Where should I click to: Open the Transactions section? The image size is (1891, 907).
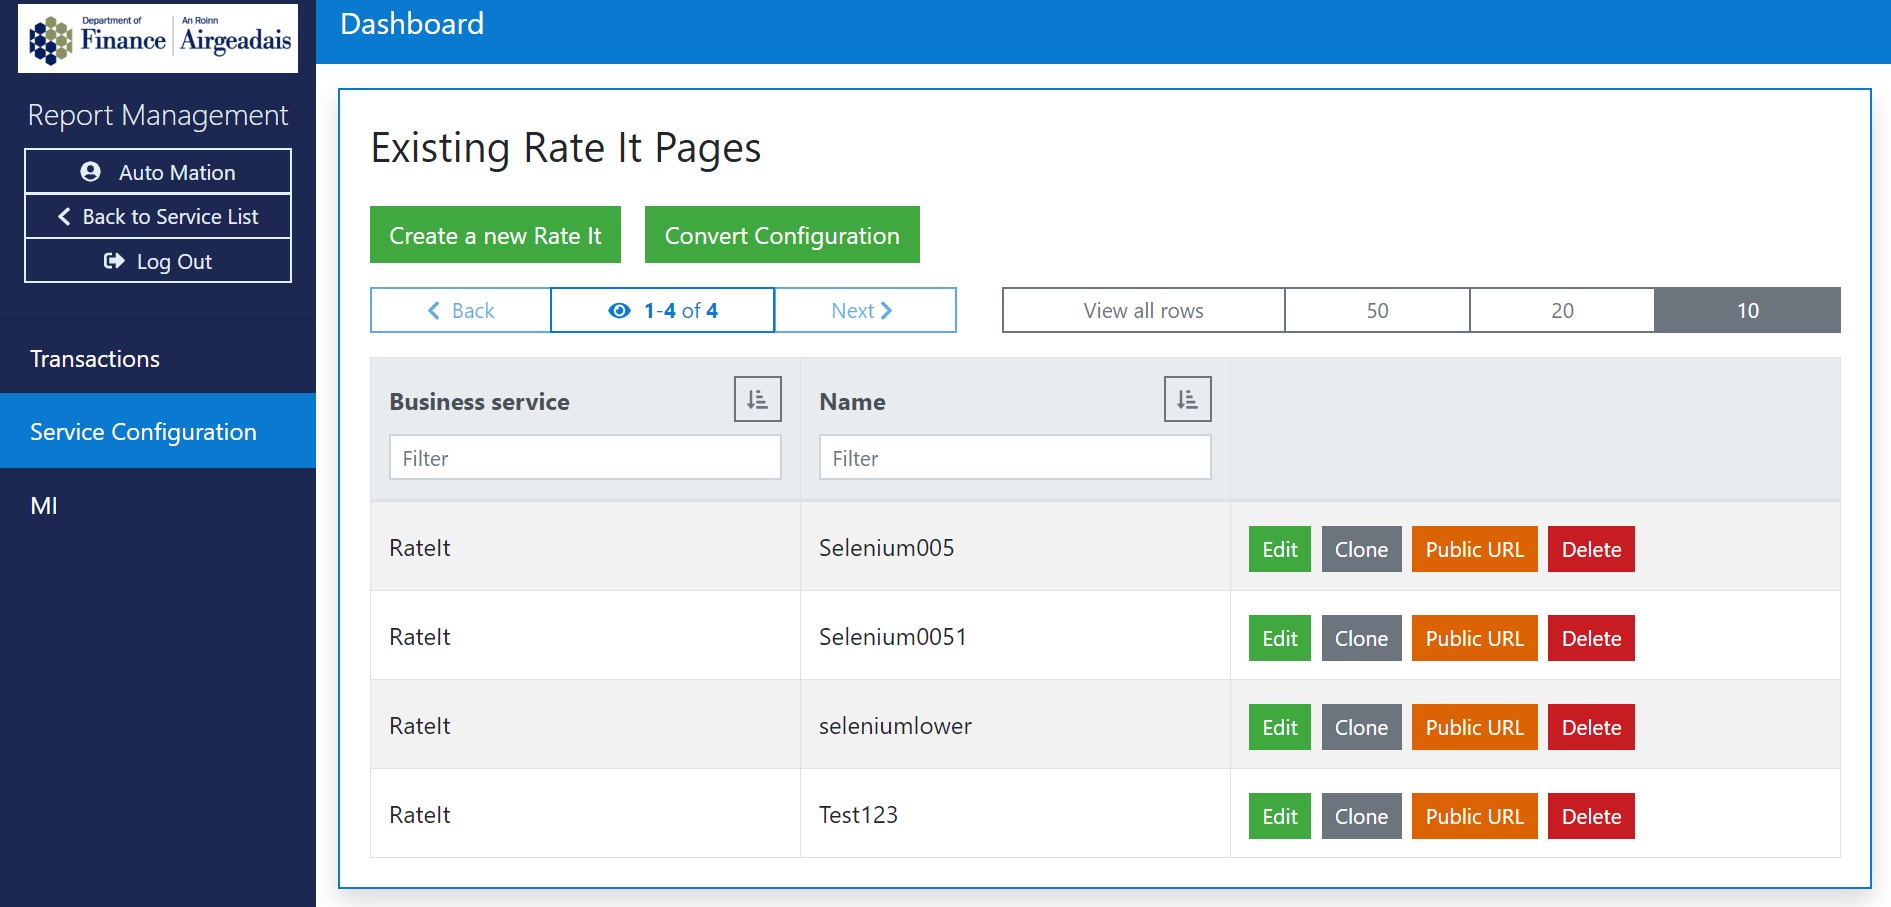tap(158, 358)
